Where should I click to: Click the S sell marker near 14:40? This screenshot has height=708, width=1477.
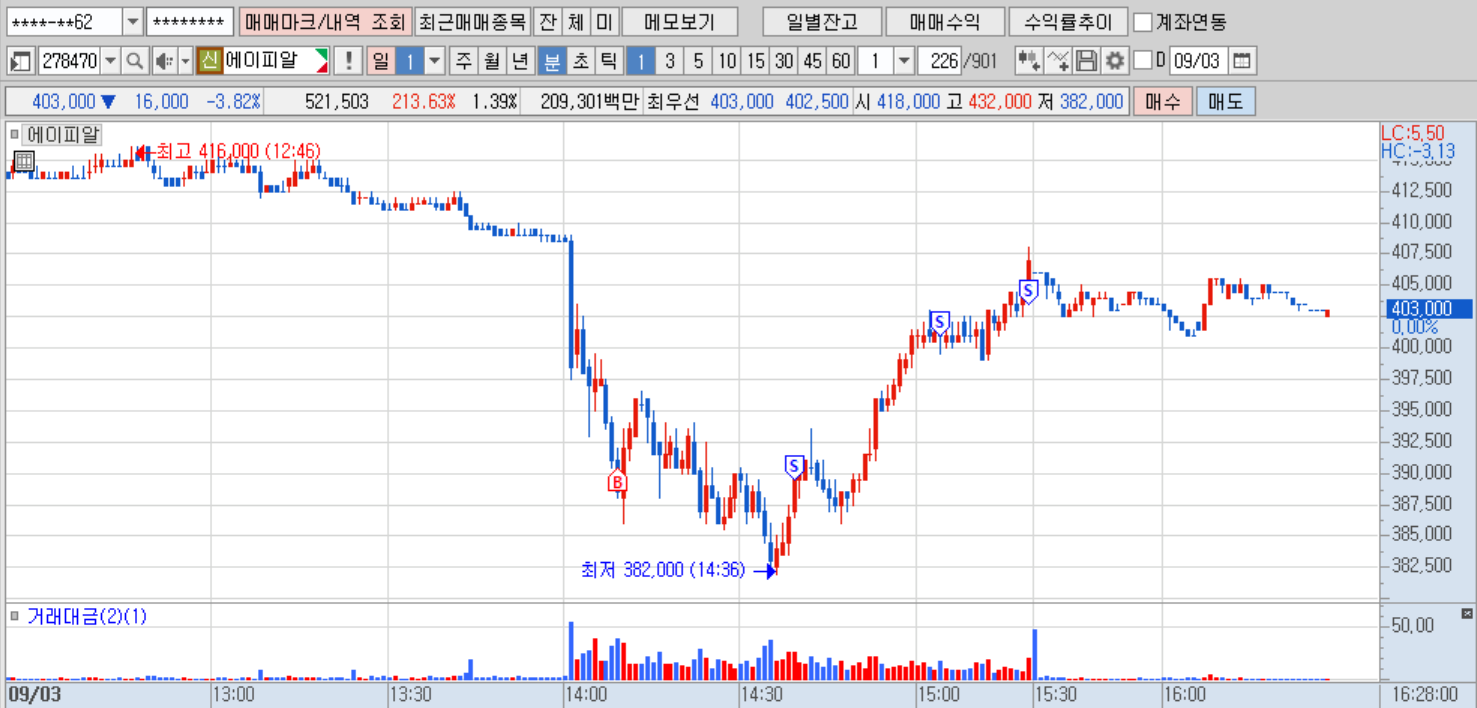tap(794, 465)
